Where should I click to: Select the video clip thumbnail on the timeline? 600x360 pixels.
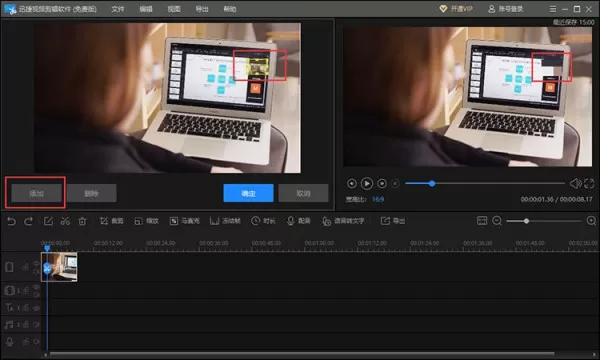pos(59,267)
